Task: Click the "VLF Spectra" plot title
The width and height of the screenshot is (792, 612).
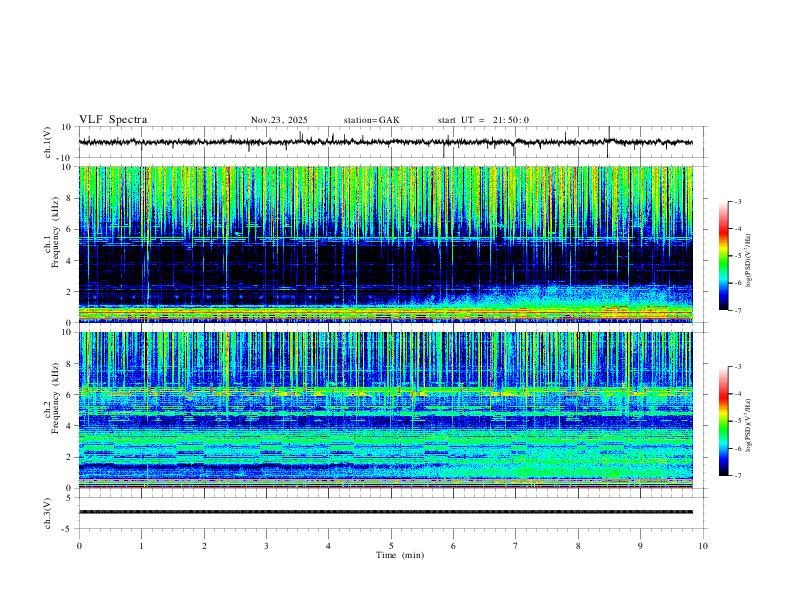Action: [x=113, y=120]
